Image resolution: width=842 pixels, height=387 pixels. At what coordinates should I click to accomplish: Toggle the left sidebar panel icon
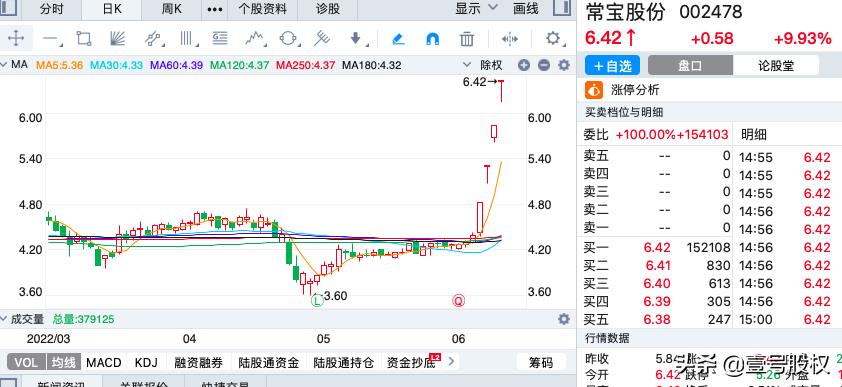(8, 7)
